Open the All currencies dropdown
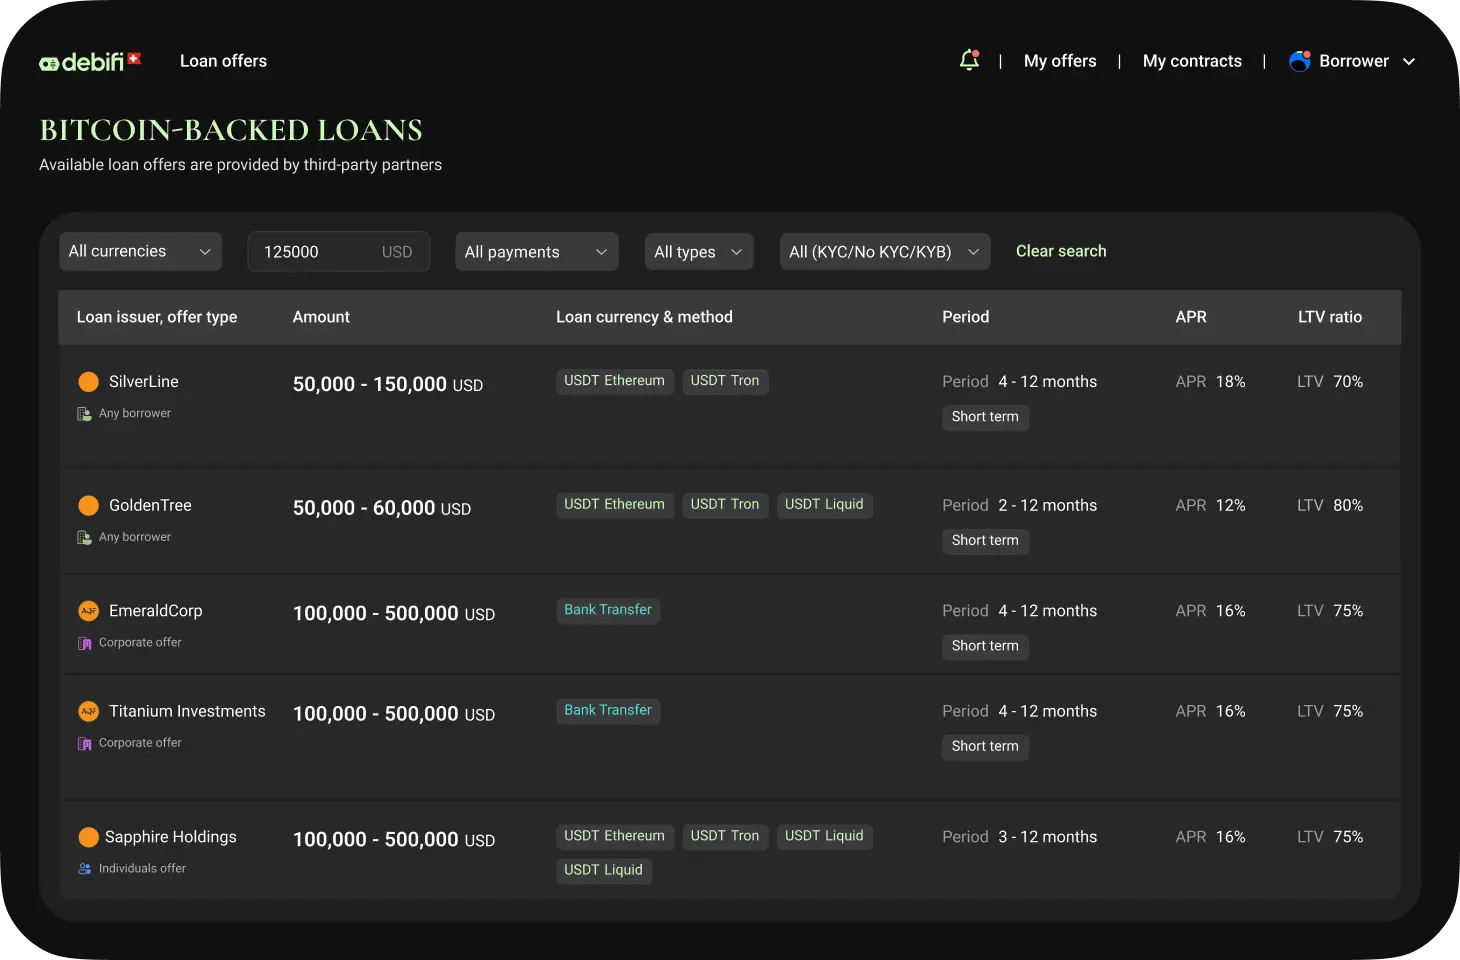This screenshot has width=1460, height=960. coord(140,252)
